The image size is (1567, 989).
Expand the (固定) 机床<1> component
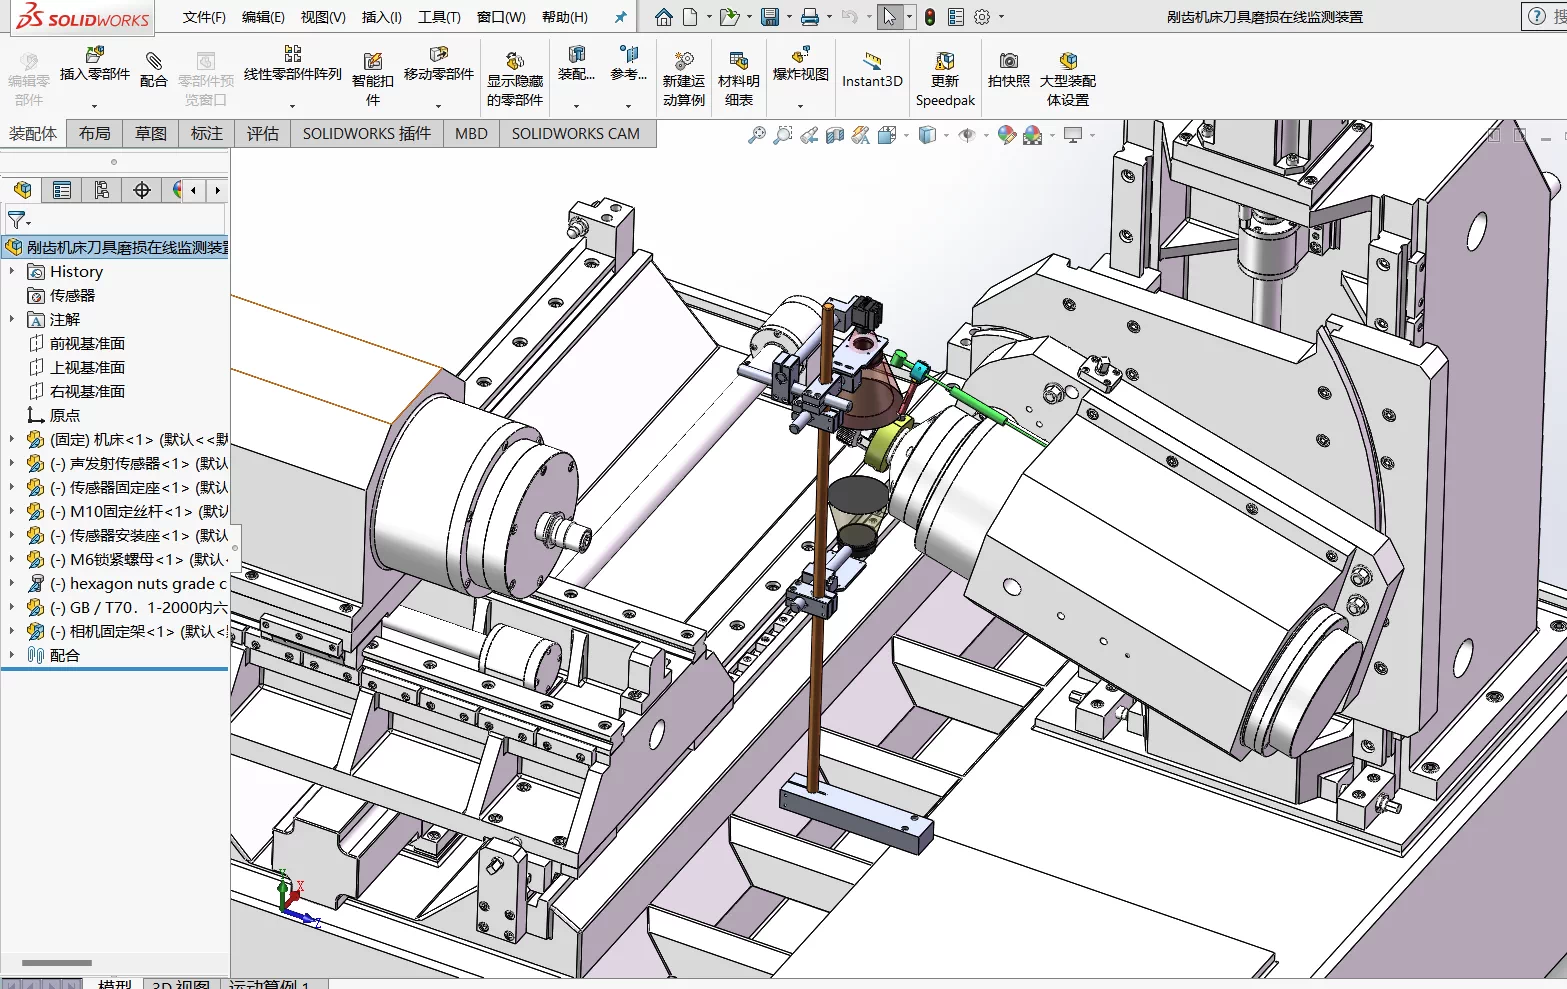point(12,439)
